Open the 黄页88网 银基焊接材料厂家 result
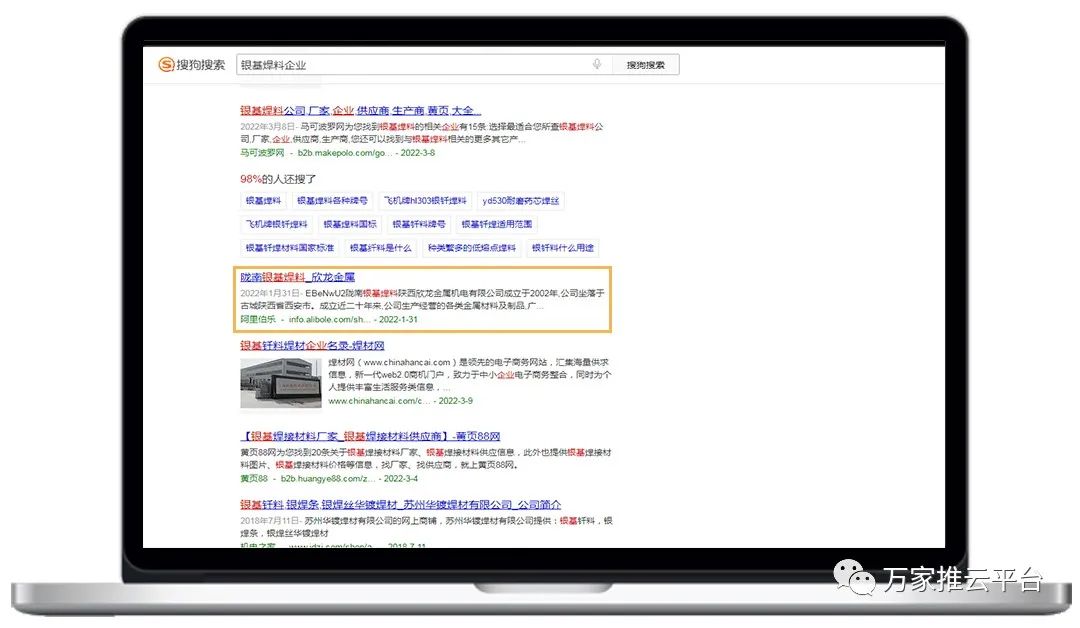Viewport: 1080px width, 628px height. coord(370,437)
